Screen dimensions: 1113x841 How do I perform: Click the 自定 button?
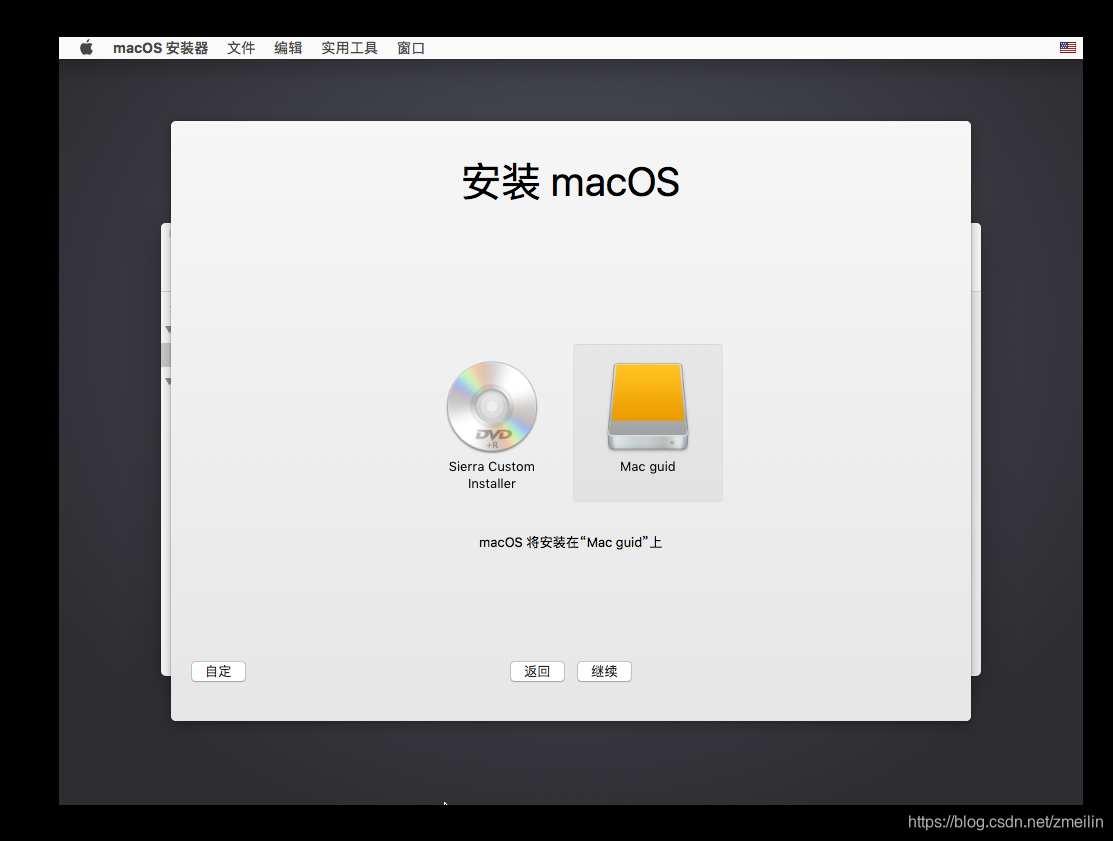218,671
